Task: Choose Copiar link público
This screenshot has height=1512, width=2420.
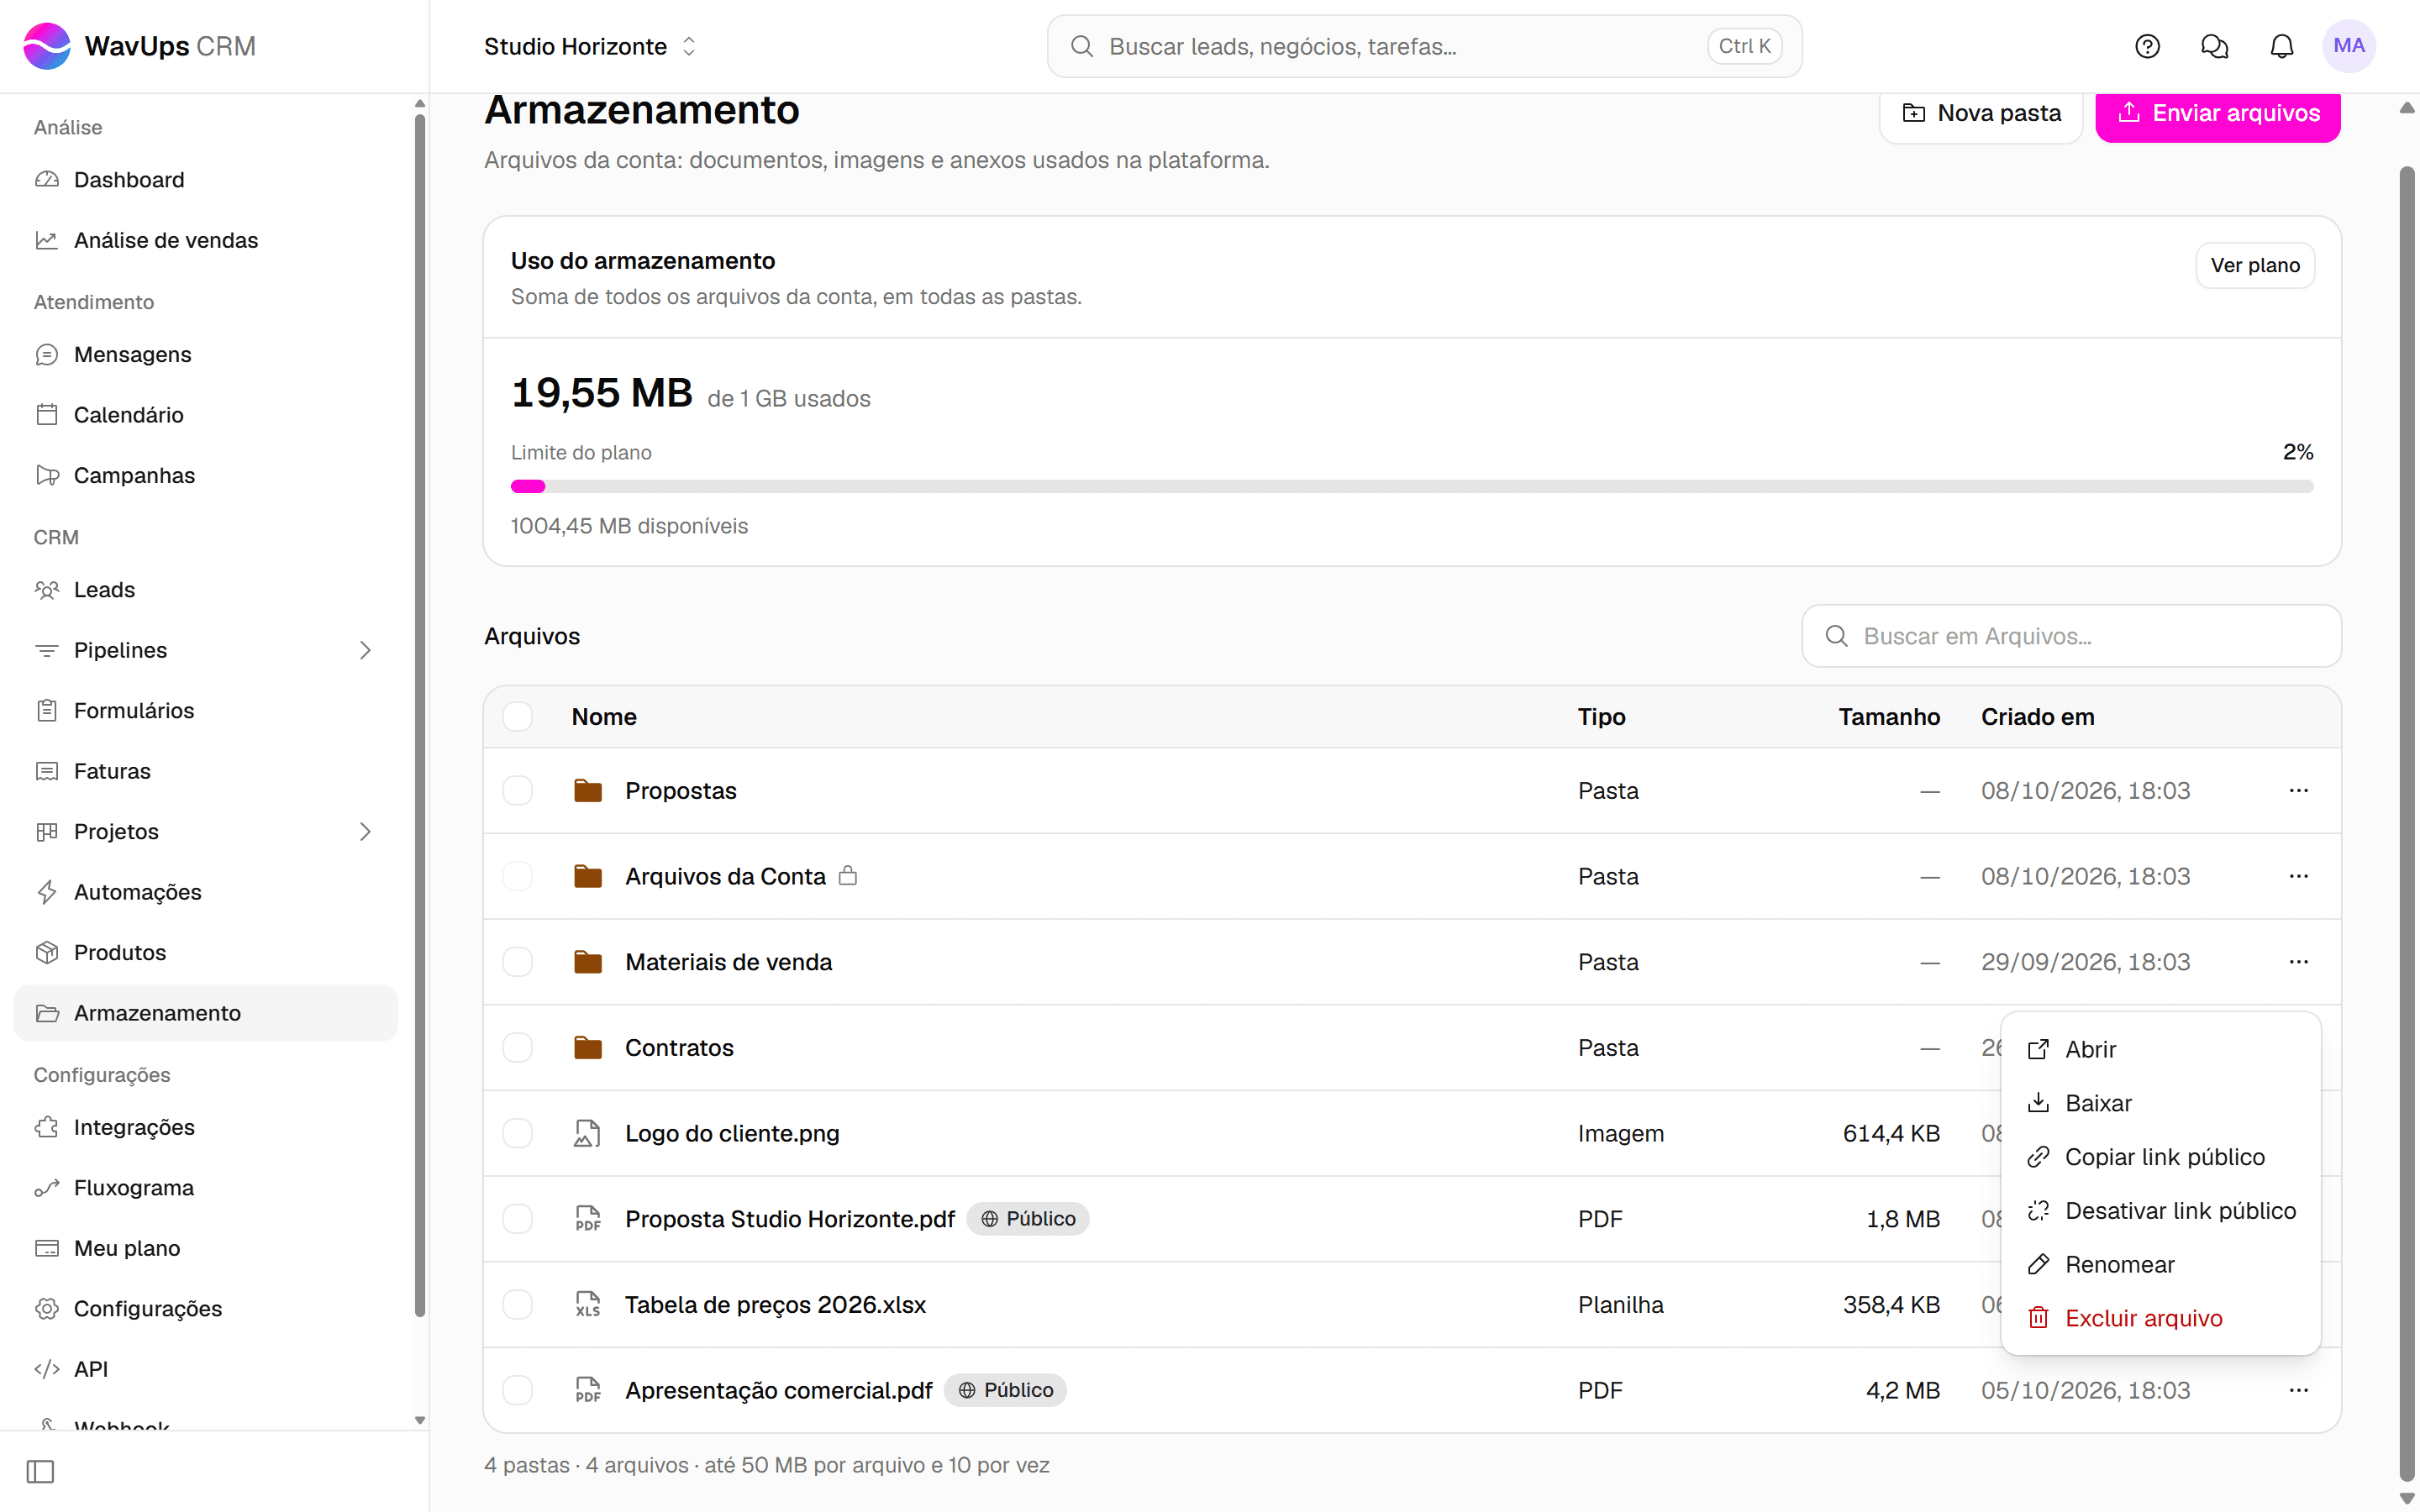Action: tap(2160, 1157)
